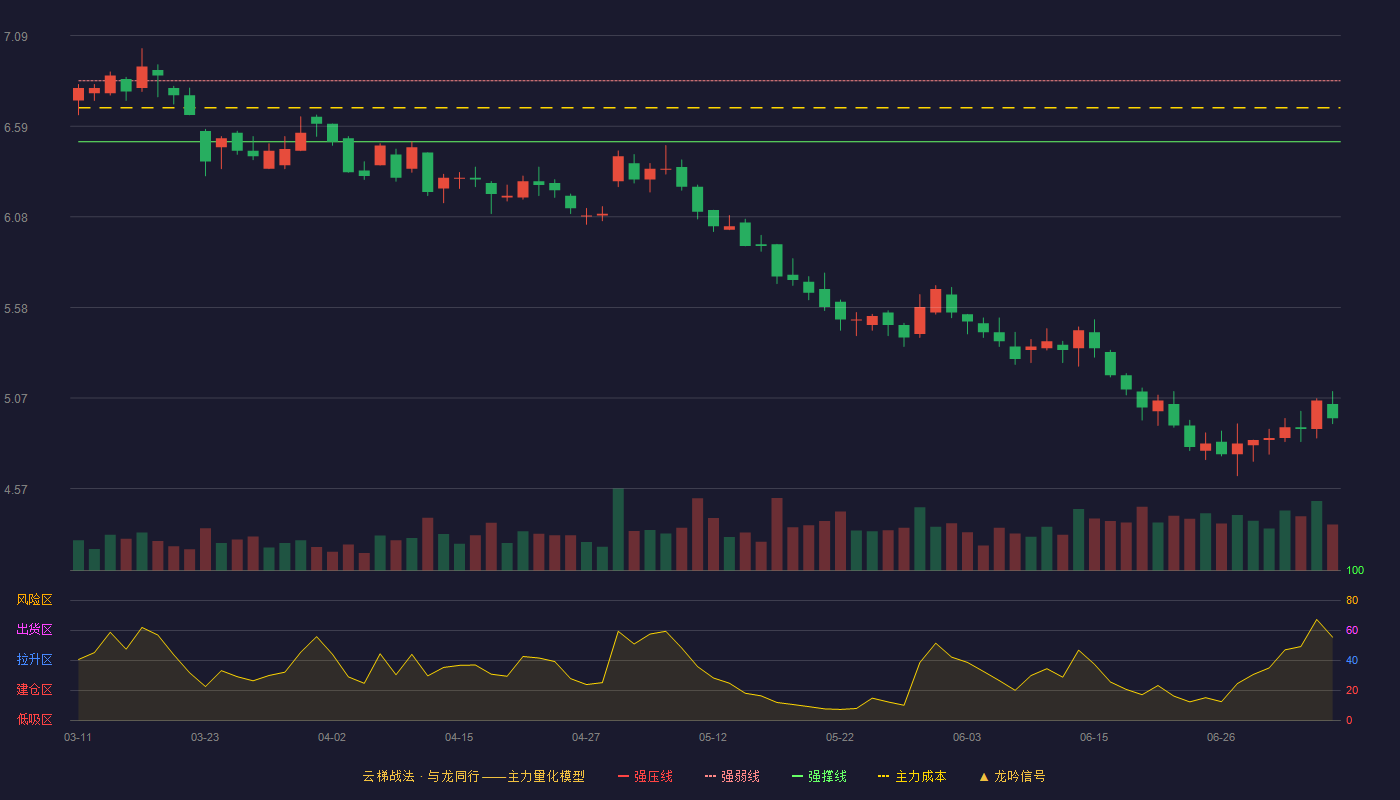Click the blue 40 indicator axis value
This screenshot has height=800, width=1400.
[1352, 660]
